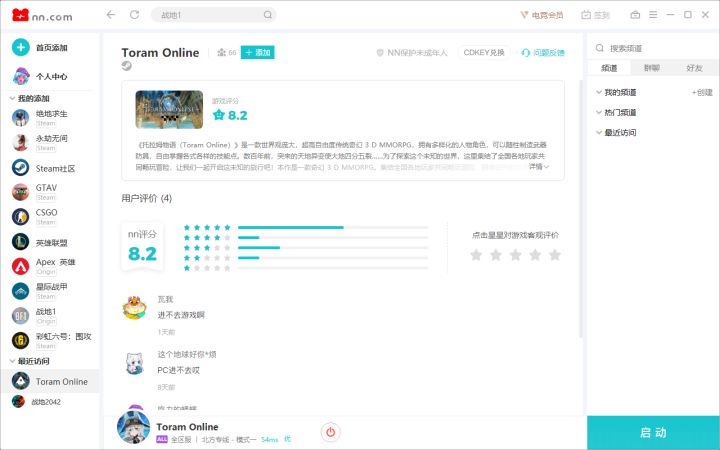
Task: Open Toram Online avatar in bottom bar
Action: 134,427
